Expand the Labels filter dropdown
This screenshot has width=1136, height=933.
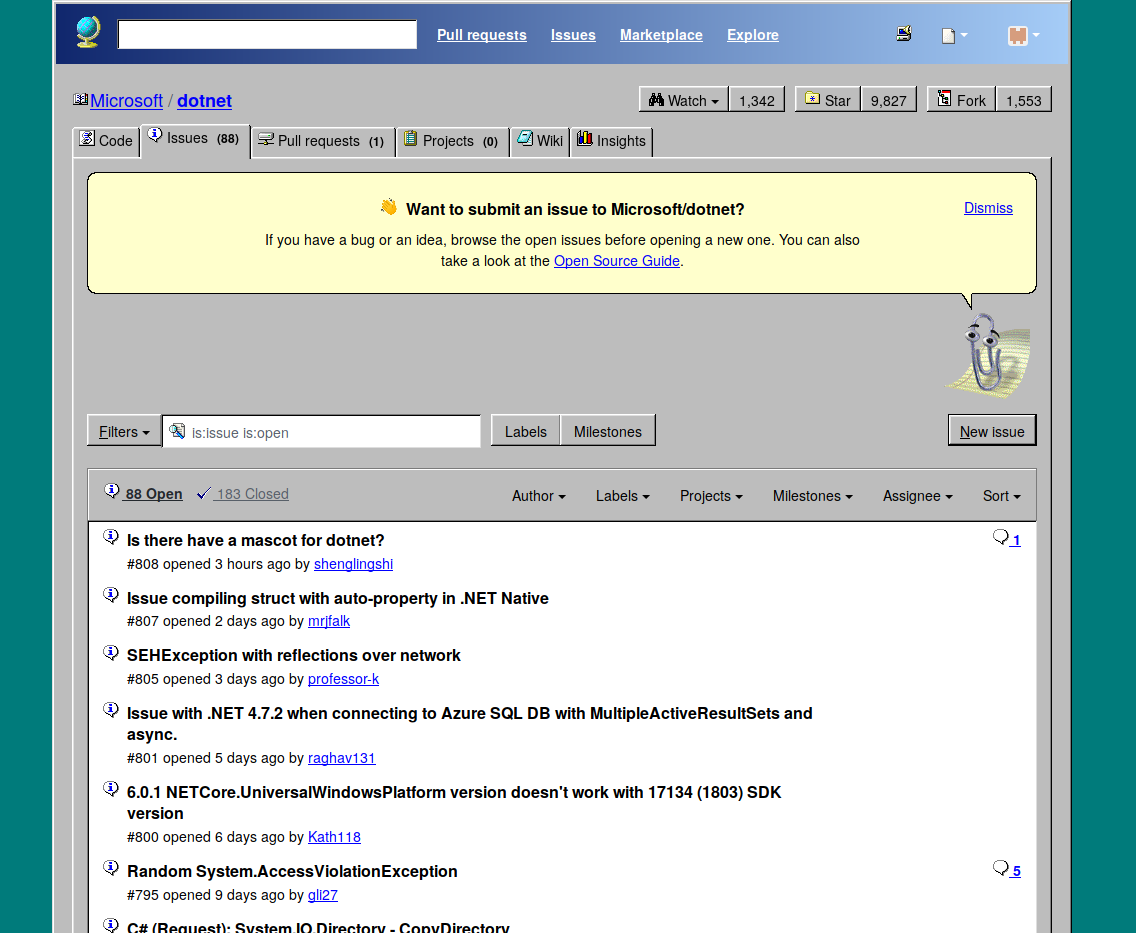pyautogui.click(x=622, y=495)
